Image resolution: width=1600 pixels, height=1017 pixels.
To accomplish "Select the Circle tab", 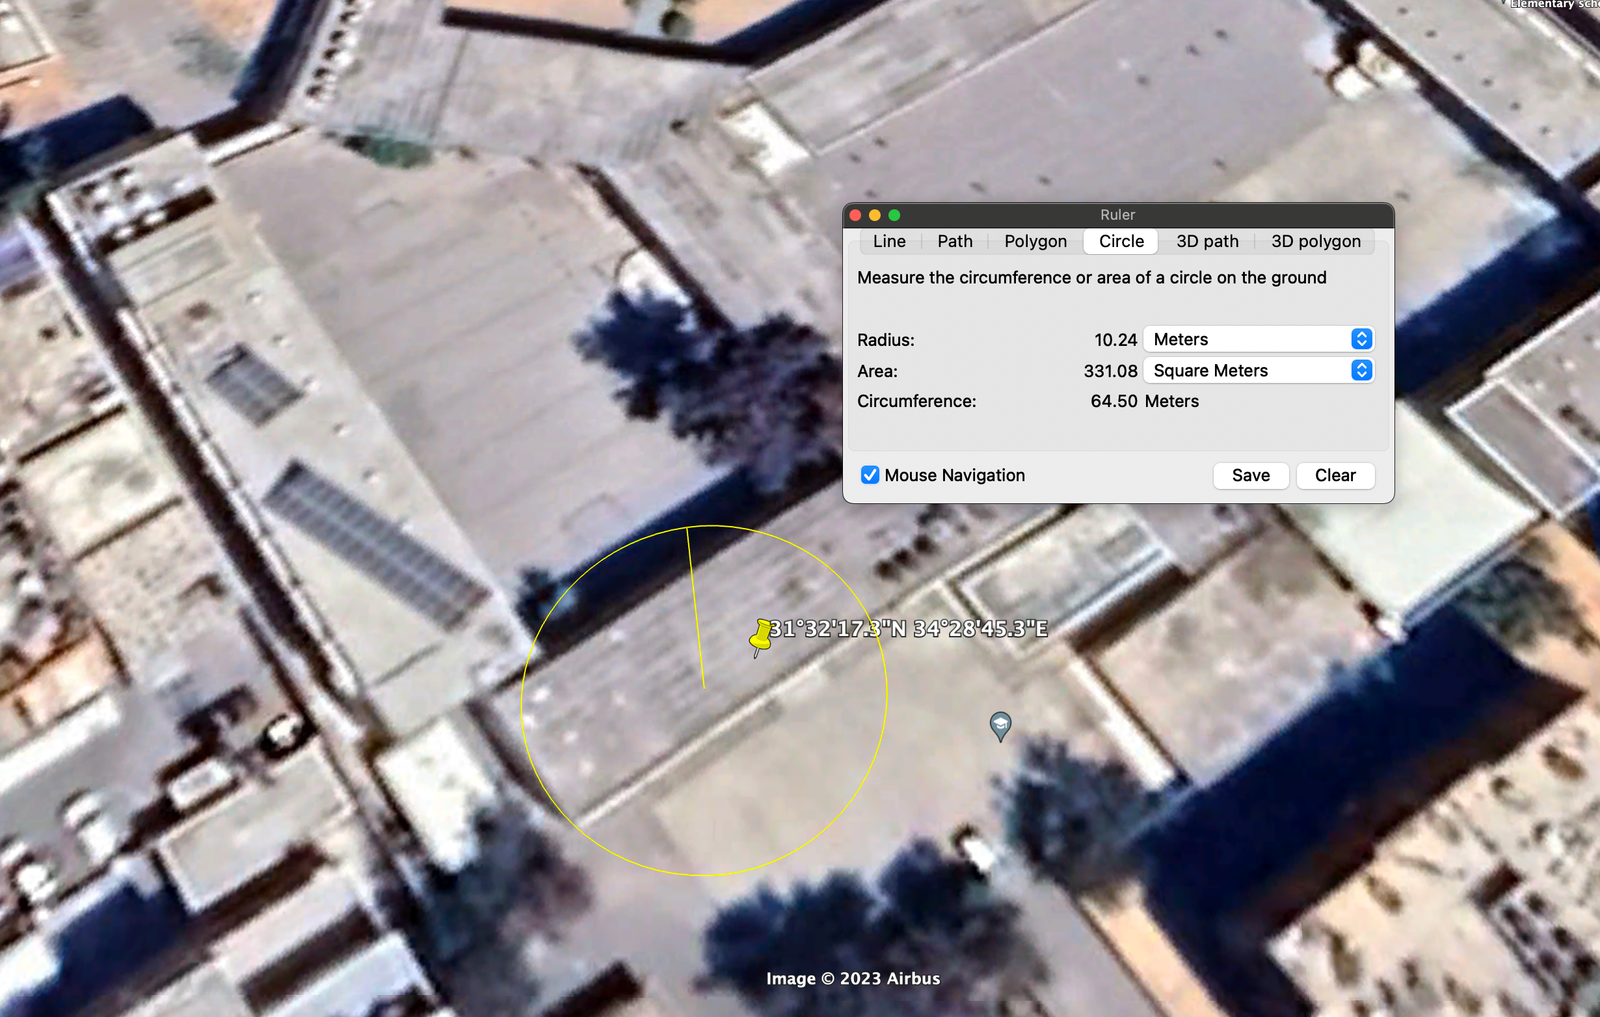I will point(1121,241).
